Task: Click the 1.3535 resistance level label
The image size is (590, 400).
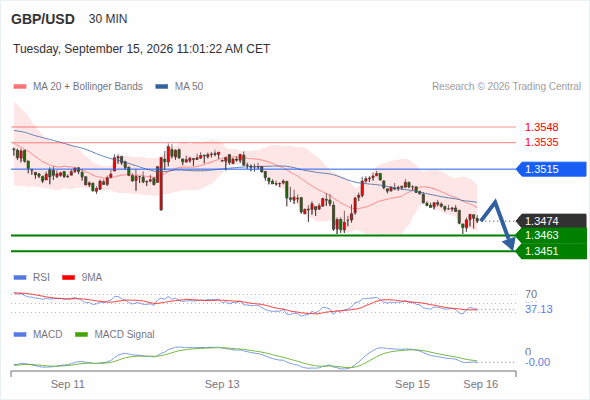Action: [x=541, y=142]
